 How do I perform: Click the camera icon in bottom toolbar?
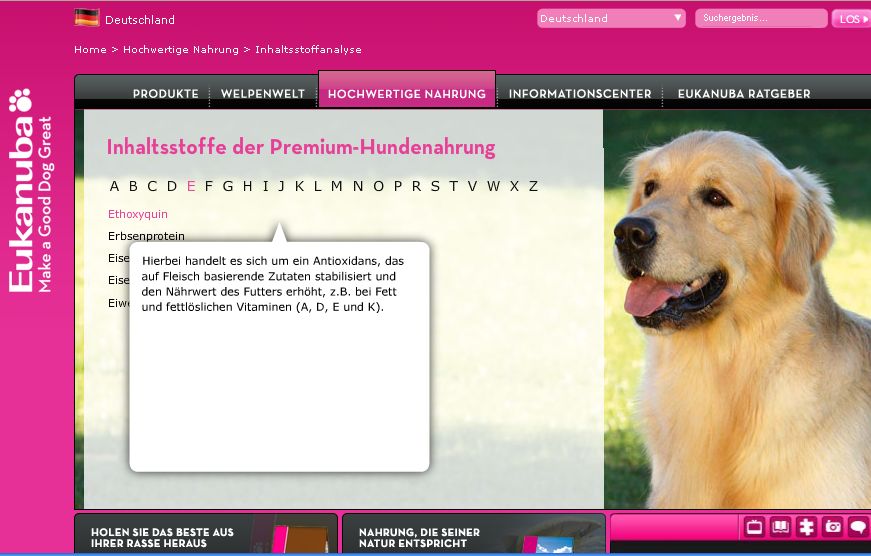click(x=833, y=527)
